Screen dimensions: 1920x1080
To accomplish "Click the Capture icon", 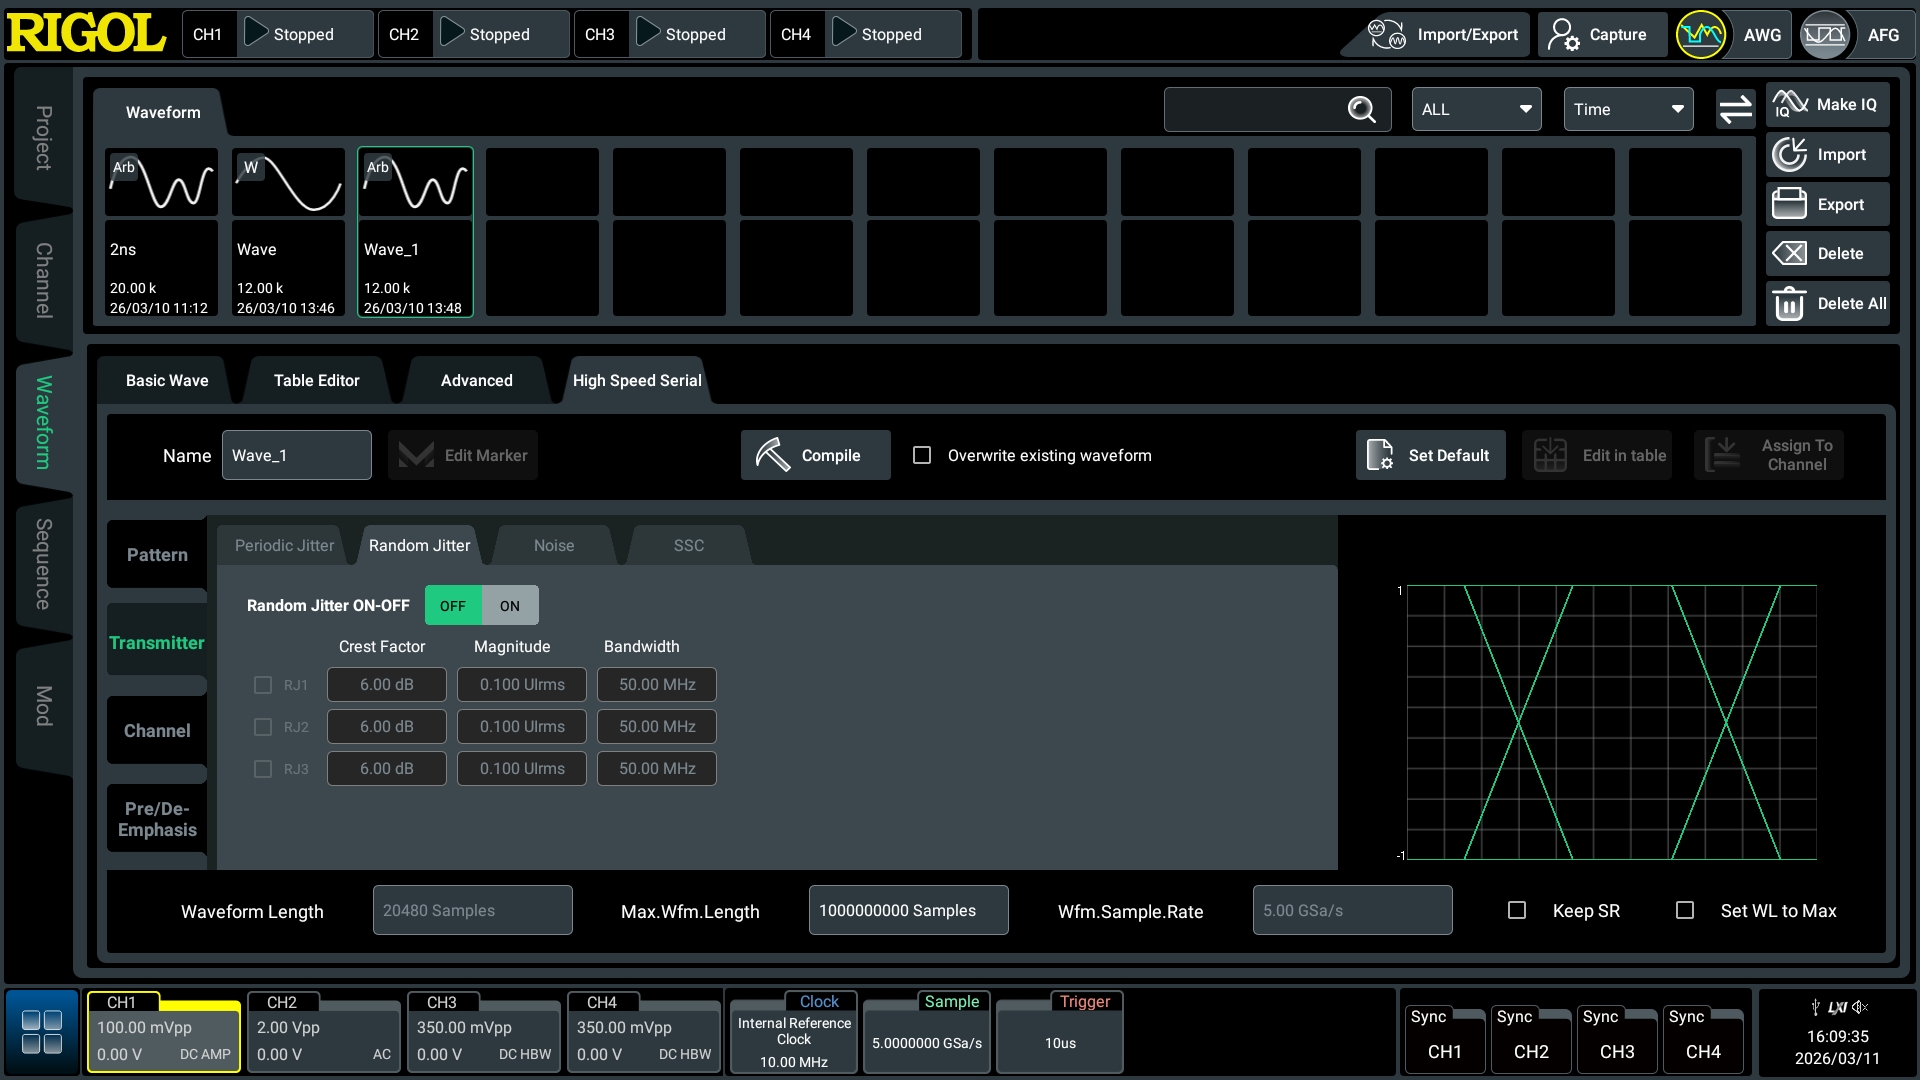I will coord(1564,35).
